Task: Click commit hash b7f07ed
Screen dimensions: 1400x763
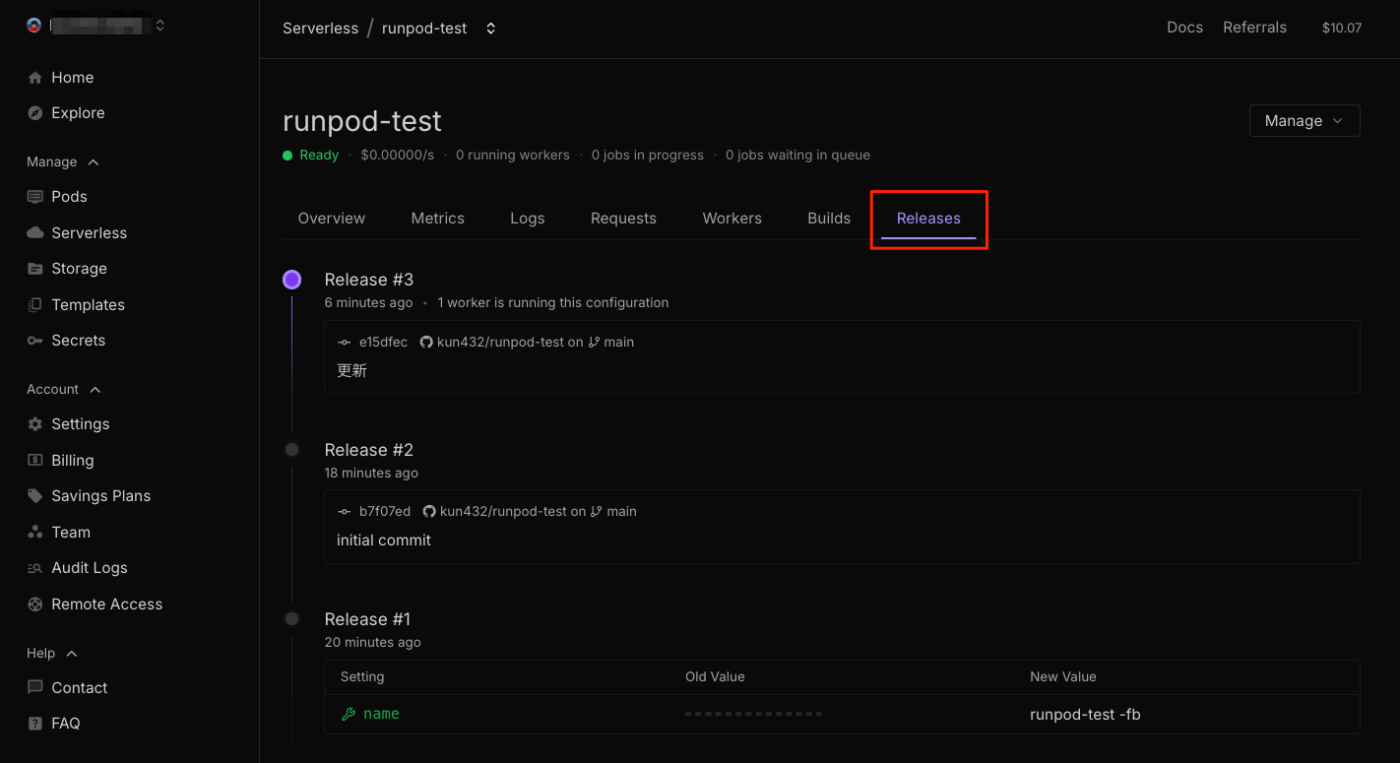Action: 385,511
